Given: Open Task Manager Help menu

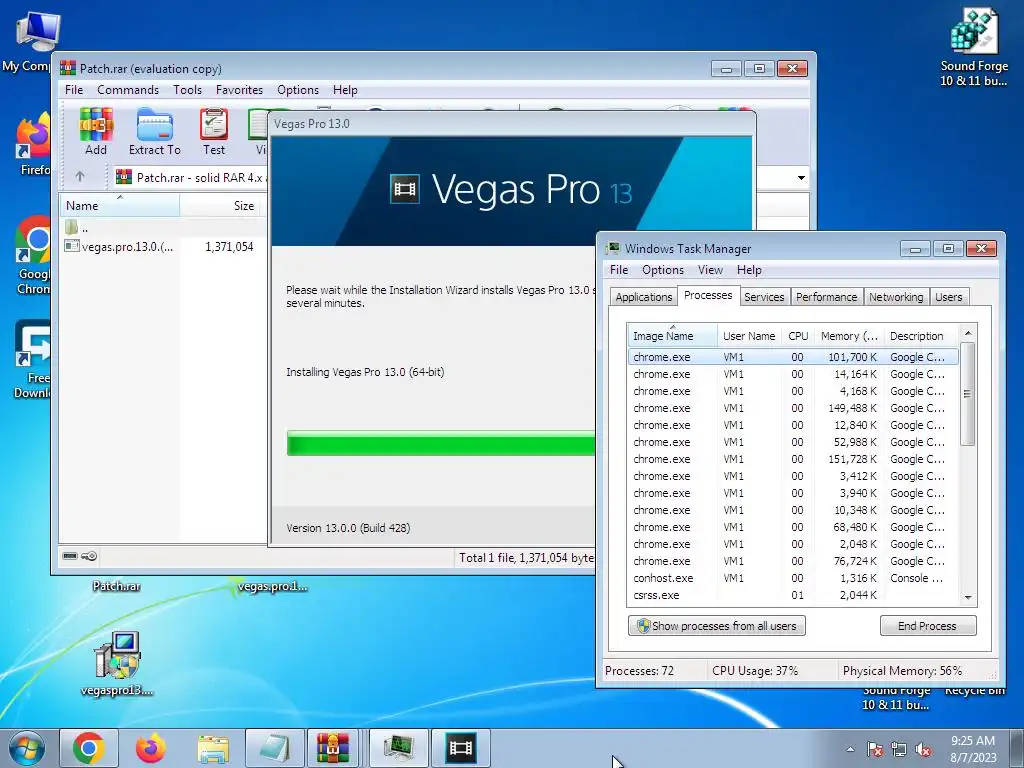Looking at the screenshot, I should (x=749, y=270).
